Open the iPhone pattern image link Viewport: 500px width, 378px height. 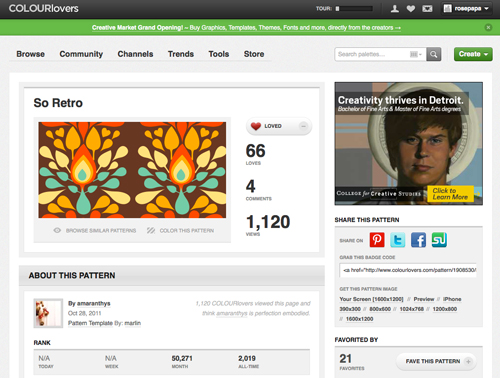pyautogui.click(x=452, y=299)
